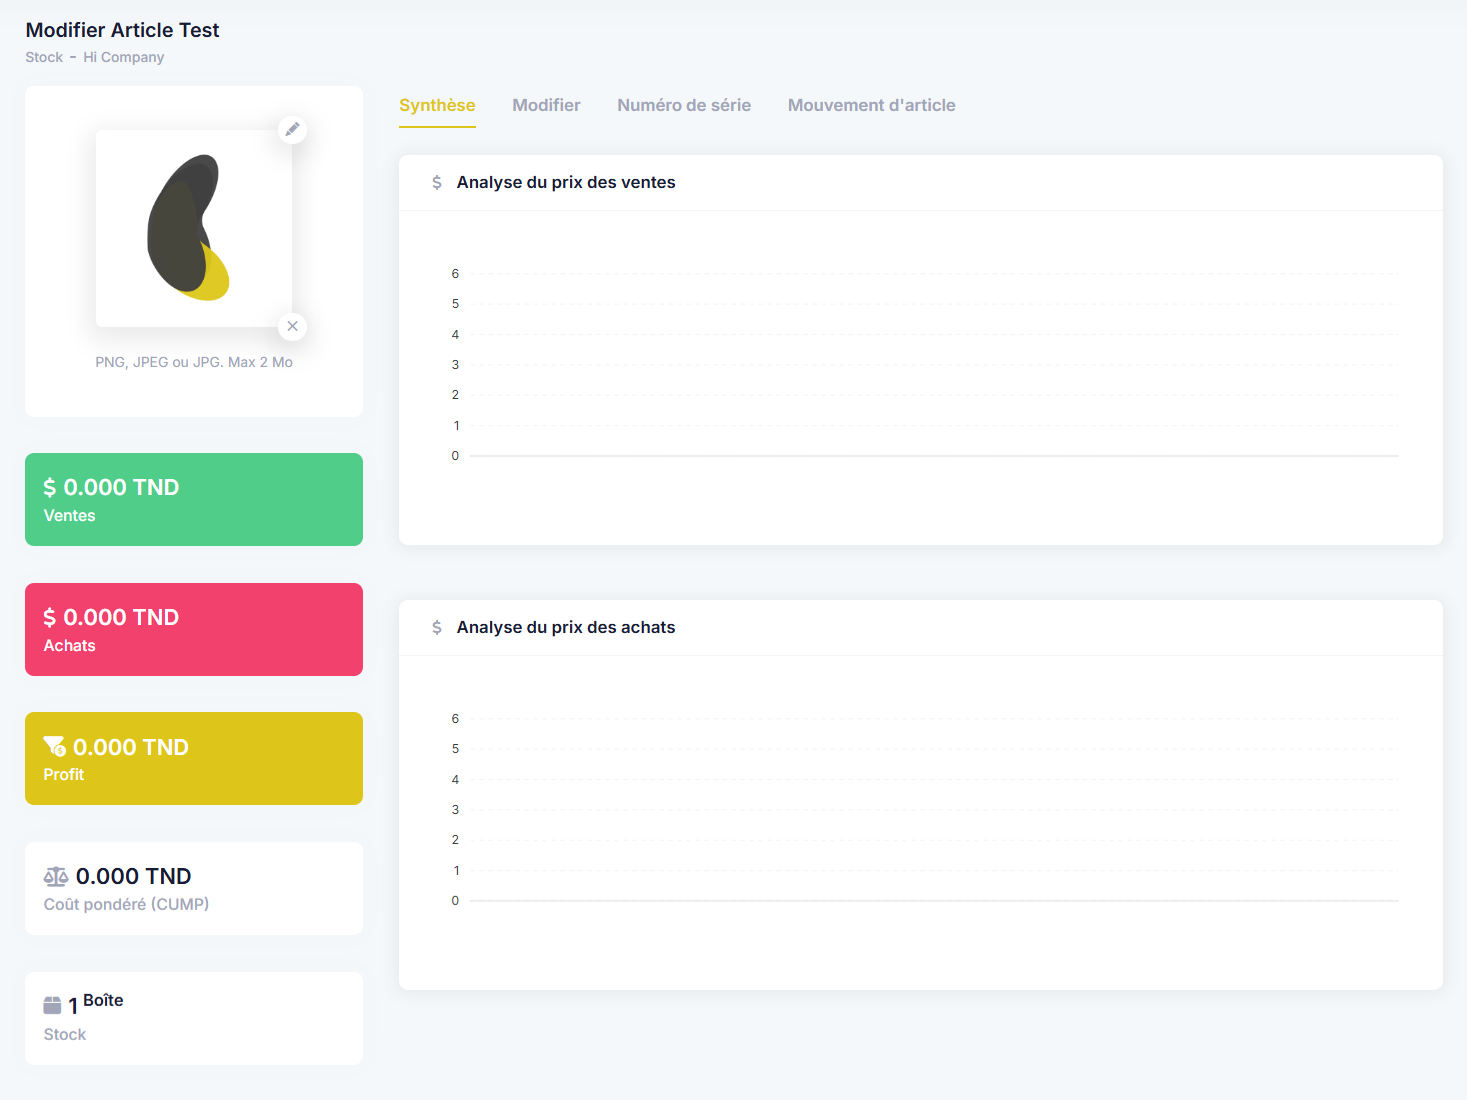Viewport: 1467px width, 1100px height.
Task: Click the funnel icon on Profit card
Action: point(54,746)
